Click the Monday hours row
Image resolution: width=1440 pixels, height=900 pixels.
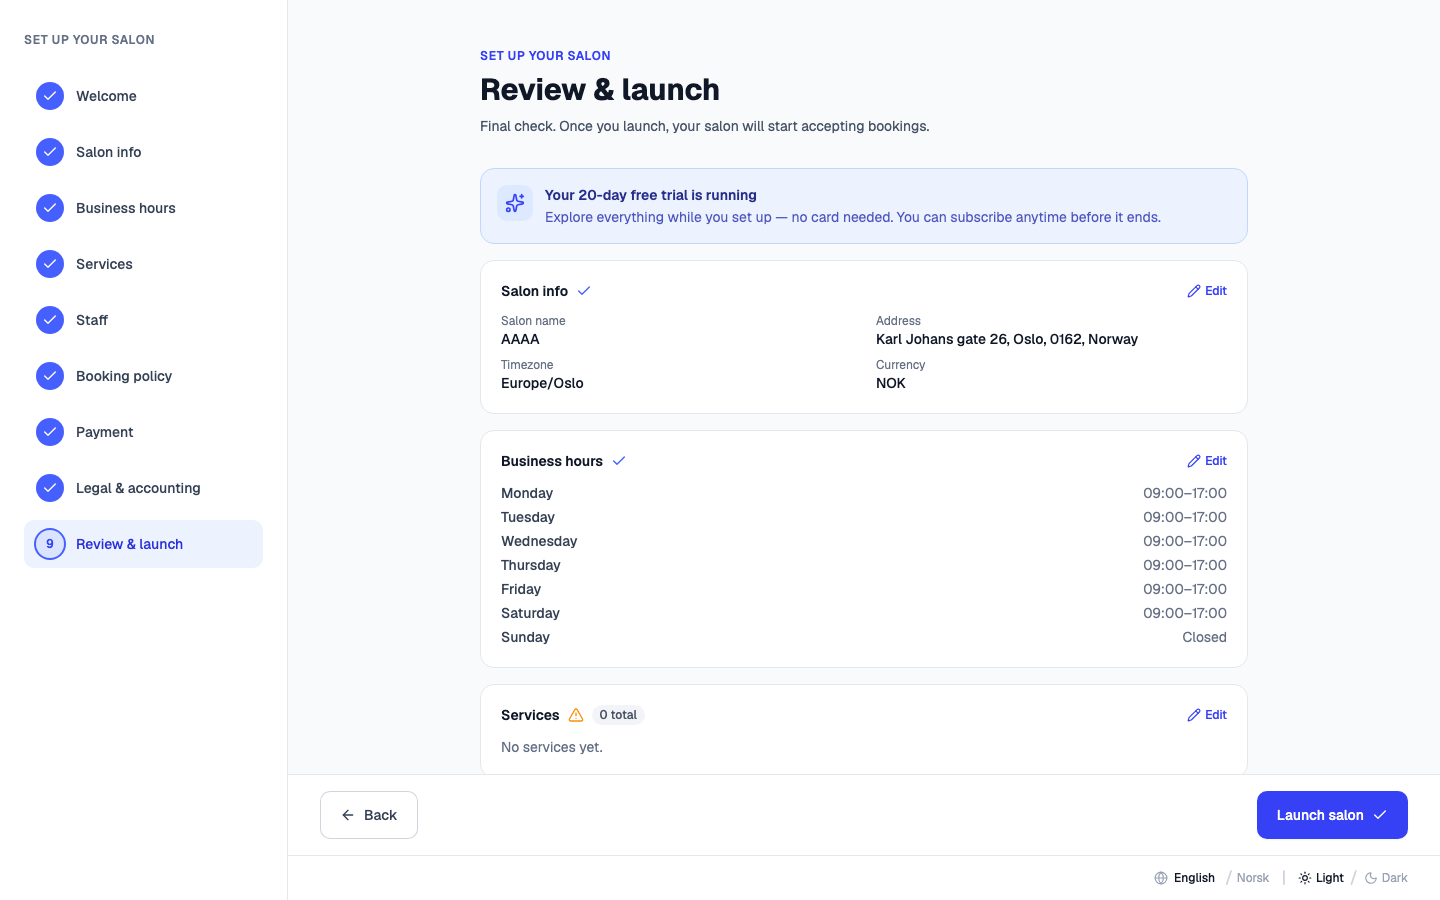click(864, 493)
